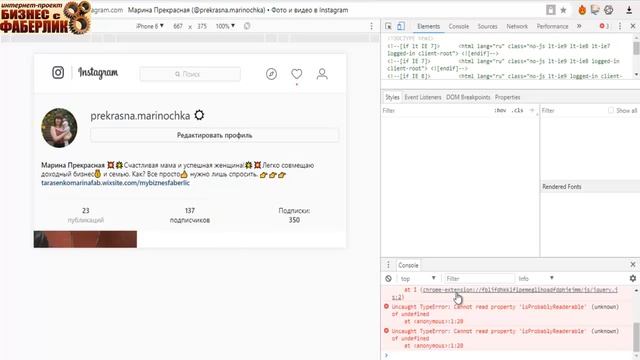Click the Styles Filter input field

point(436,110)
